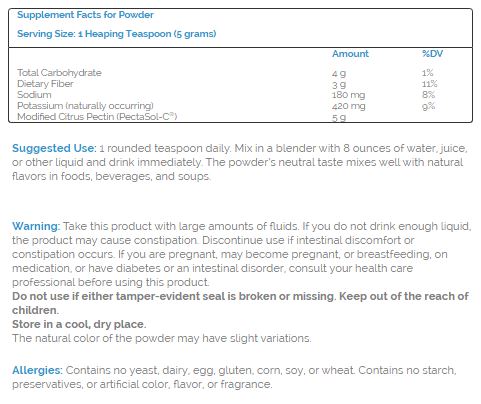Screen dimensions: 481x404
Task: Click the "180 mg" sodium amount
Action: pyautogui.click(x=348, y=95)
